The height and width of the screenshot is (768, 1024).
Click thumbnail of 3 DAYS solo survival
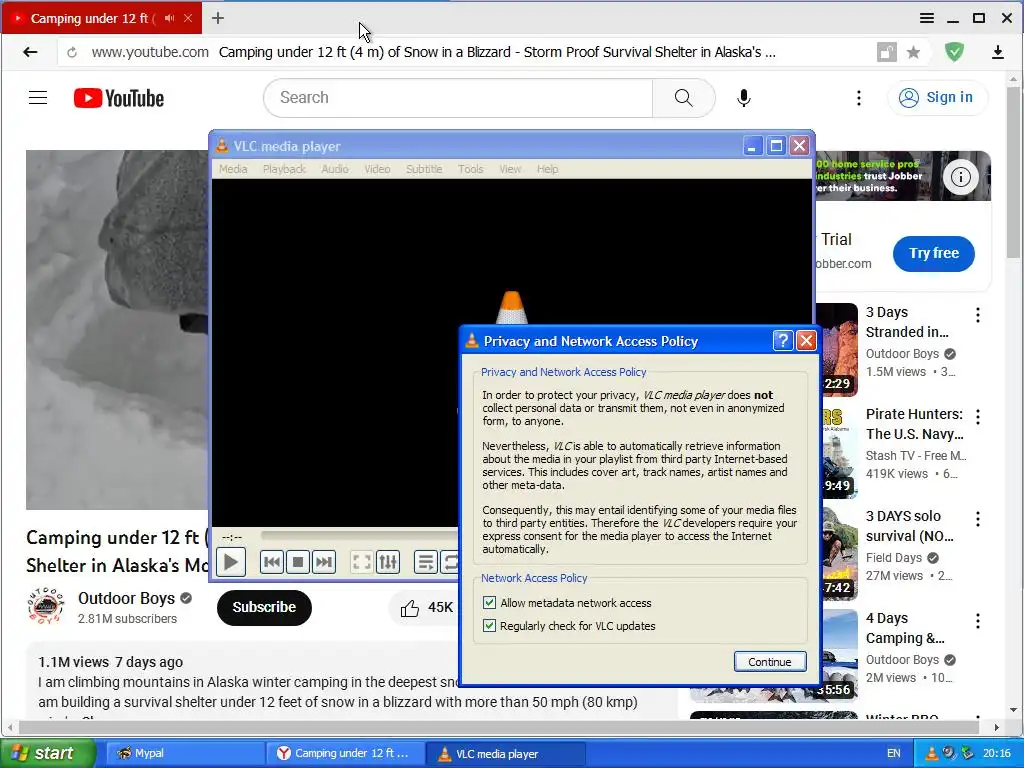pos(839,554)
